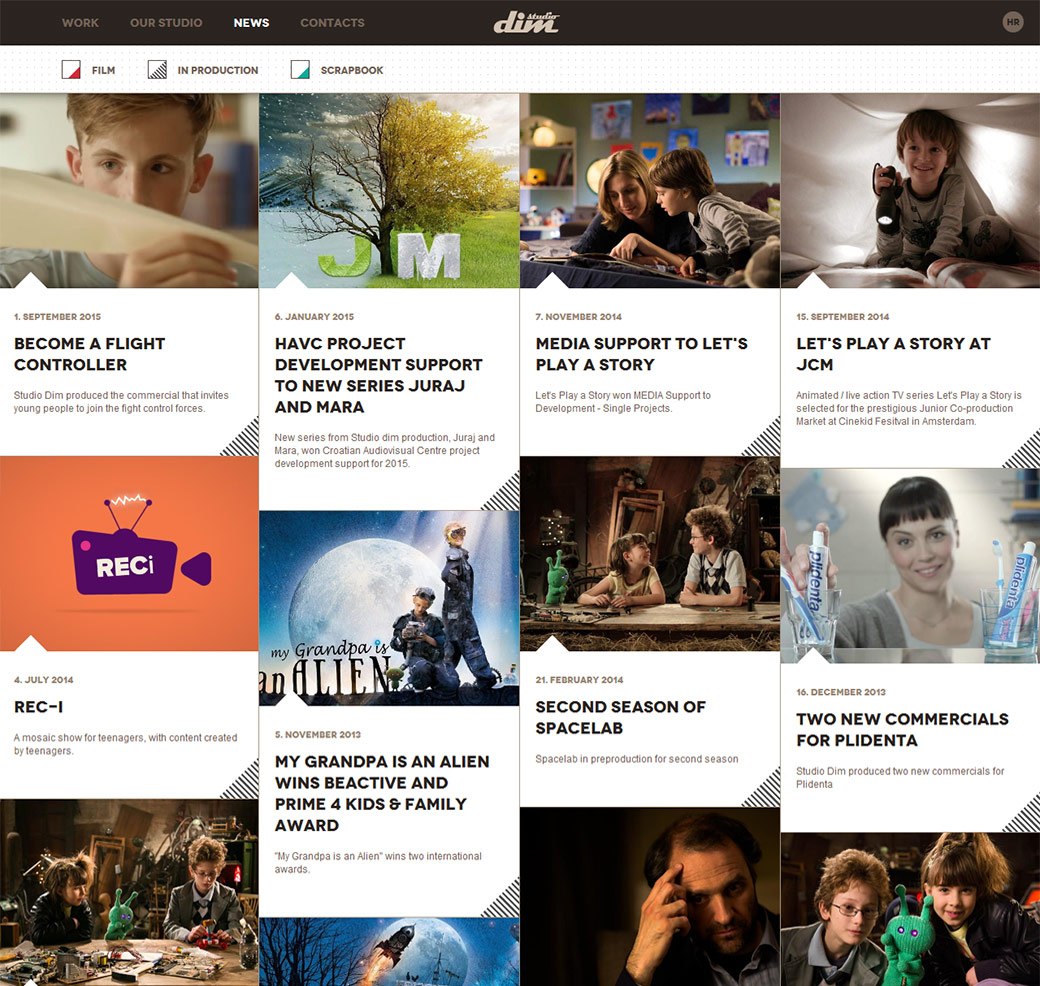Select the News navigation item
This screenshot has width=1040, height=986.
click(x=251, y=22)
